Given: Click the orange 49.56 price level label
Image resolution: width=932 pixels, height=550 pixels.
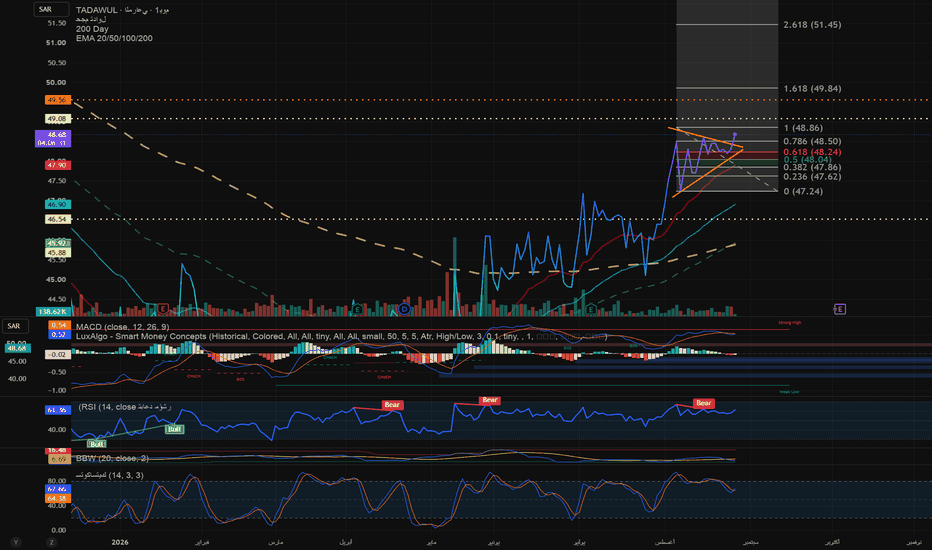Looking at the screenshot, I should [58, 100].
